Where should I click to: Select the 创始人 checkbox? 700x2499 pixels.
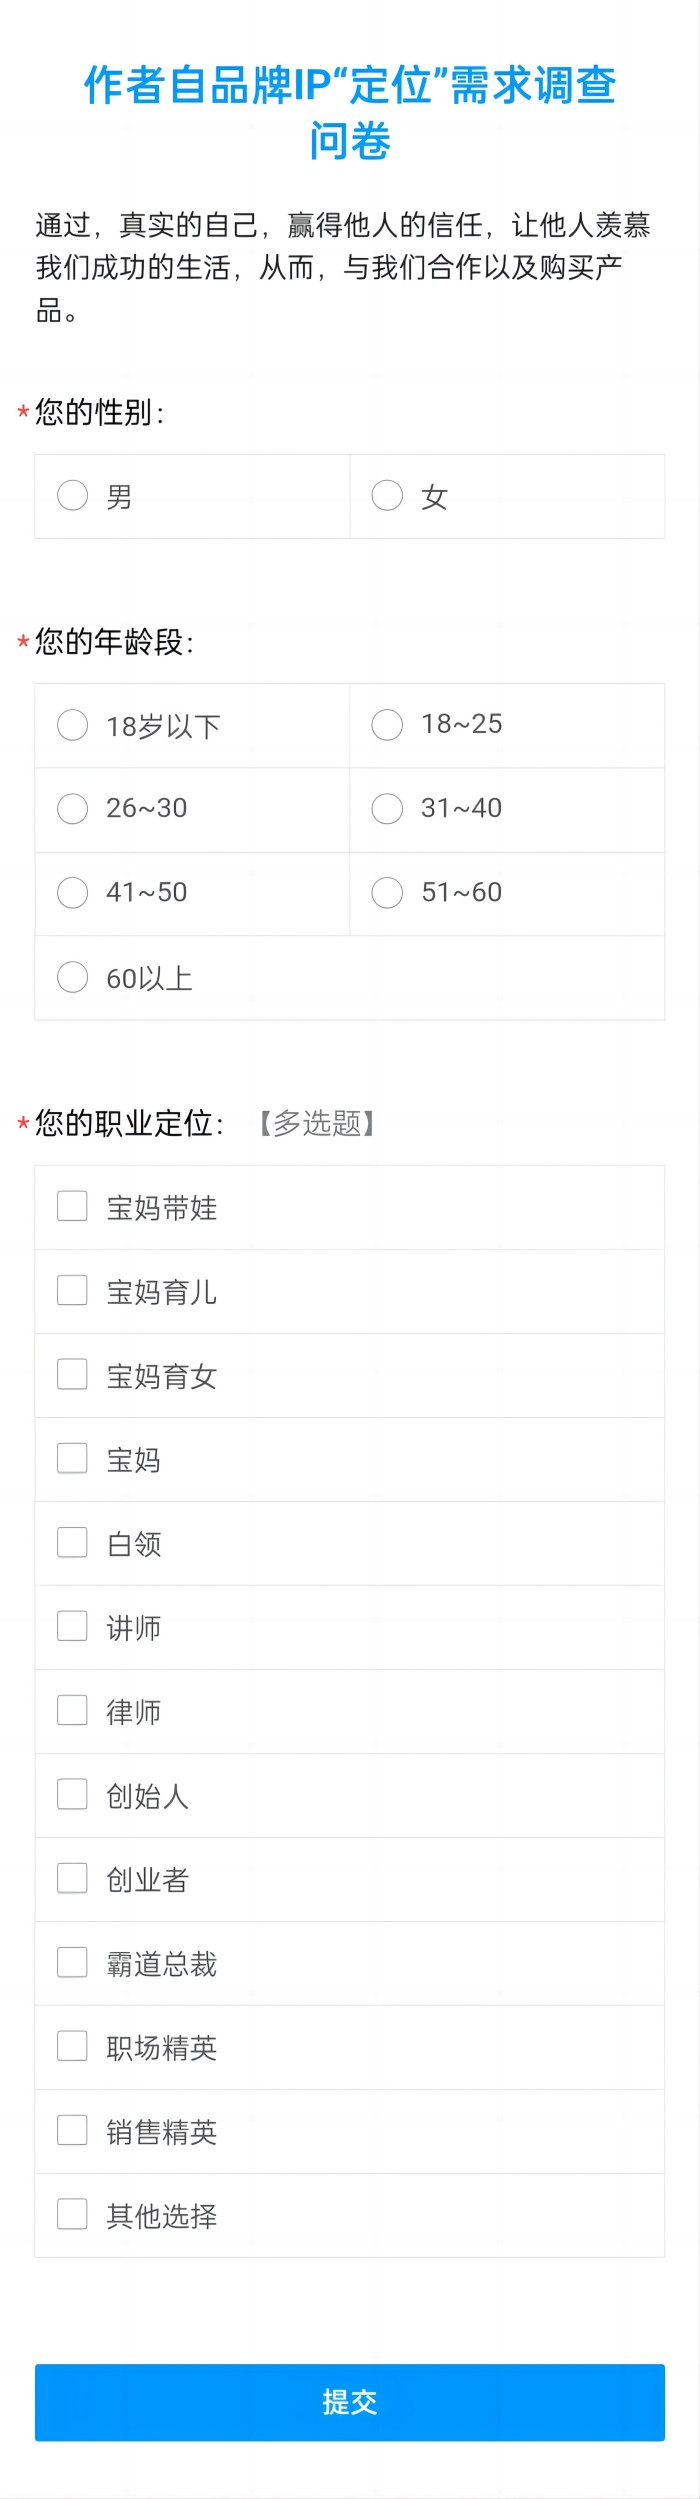[73, 1794]
